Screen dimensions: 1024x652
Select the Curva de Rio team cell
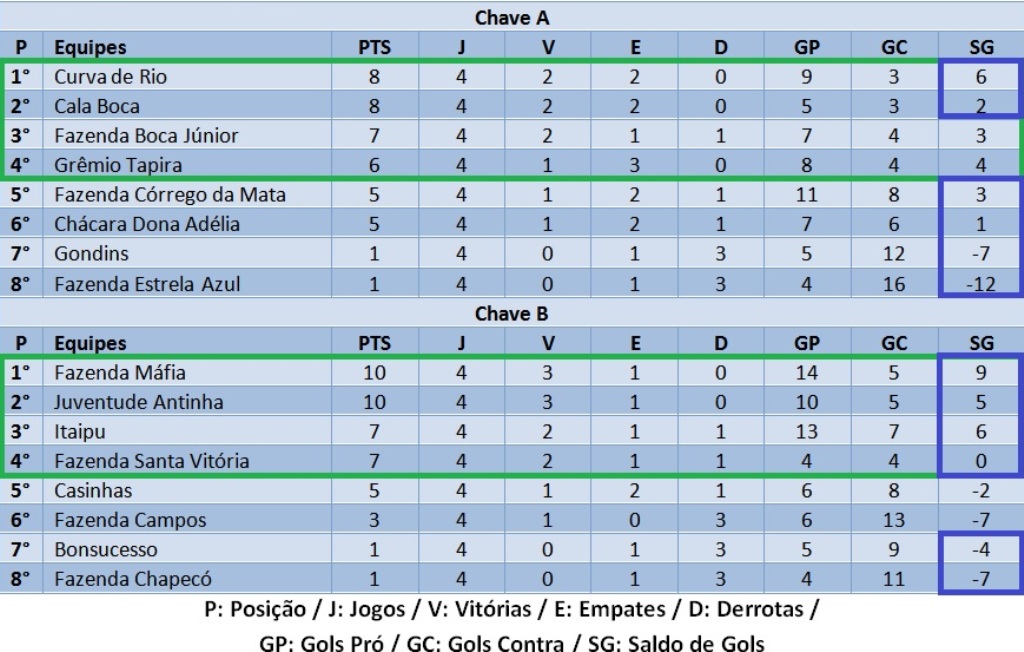click(110, 77)
